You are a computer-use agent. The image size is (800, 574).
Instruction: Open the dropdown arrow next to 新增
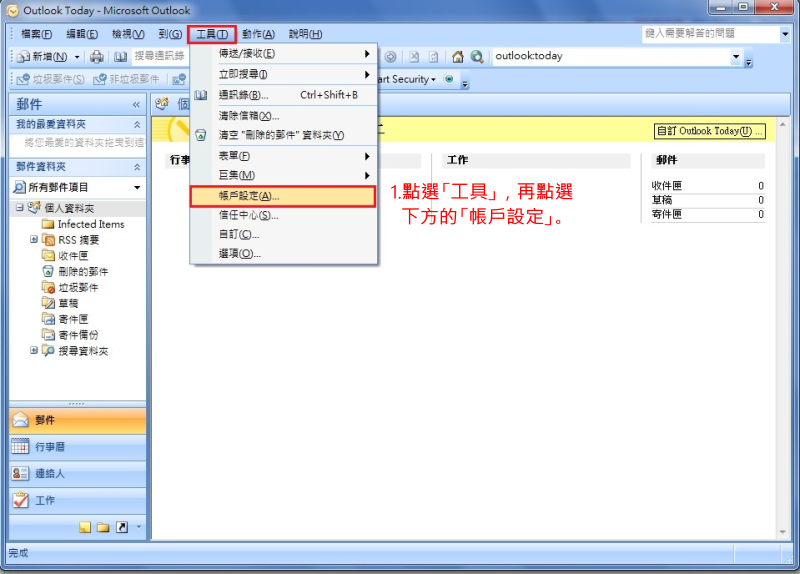pos(77,57)
